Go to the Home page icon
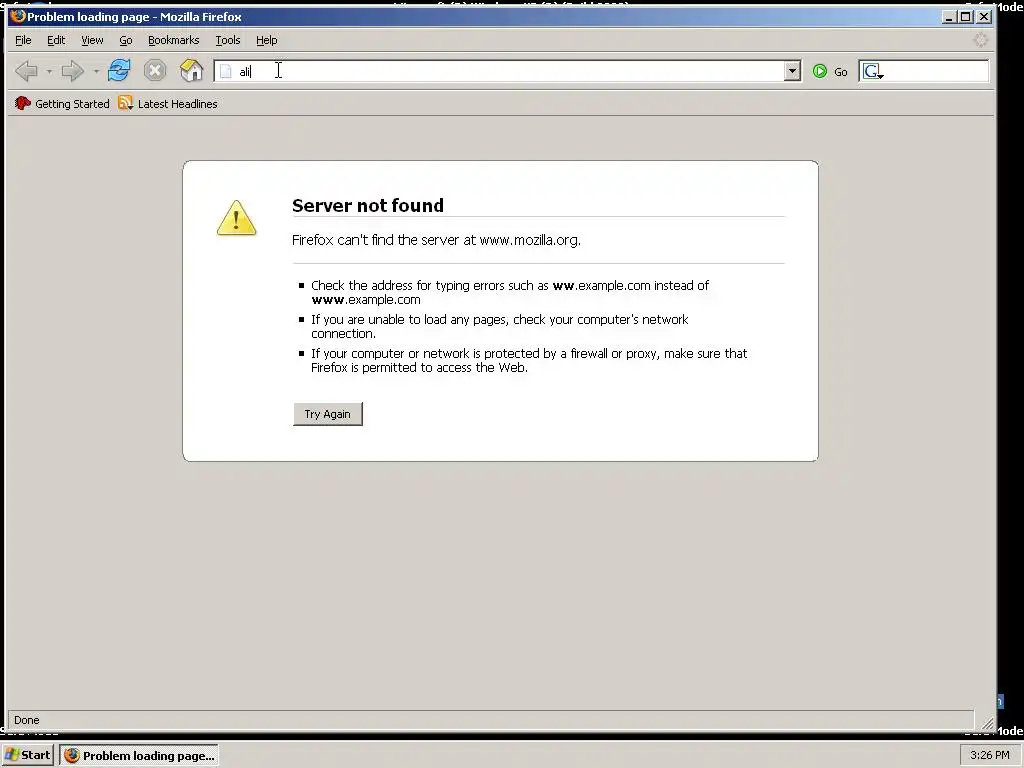 [x=191, y=70]
